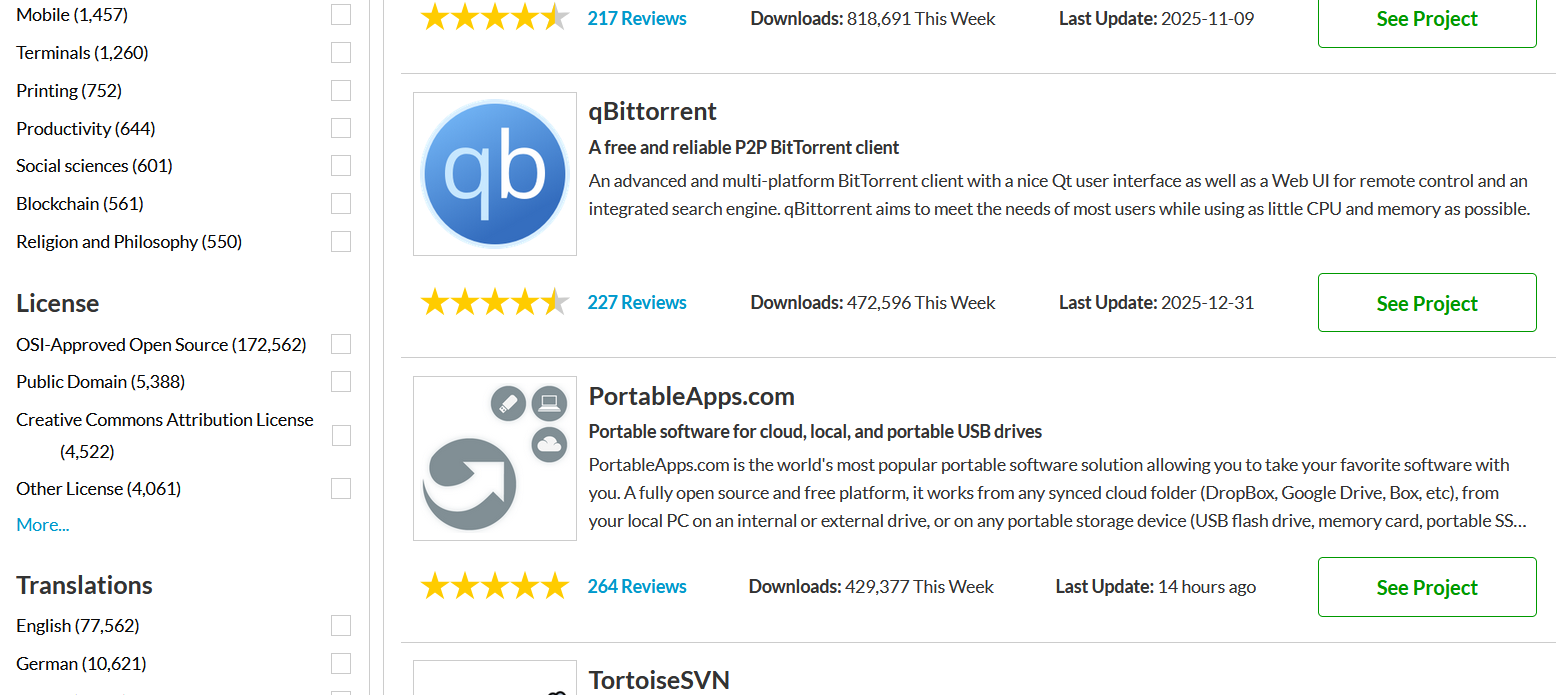
Task: Toggle the Productivity category checkbox
Action: tap(341, 129)
